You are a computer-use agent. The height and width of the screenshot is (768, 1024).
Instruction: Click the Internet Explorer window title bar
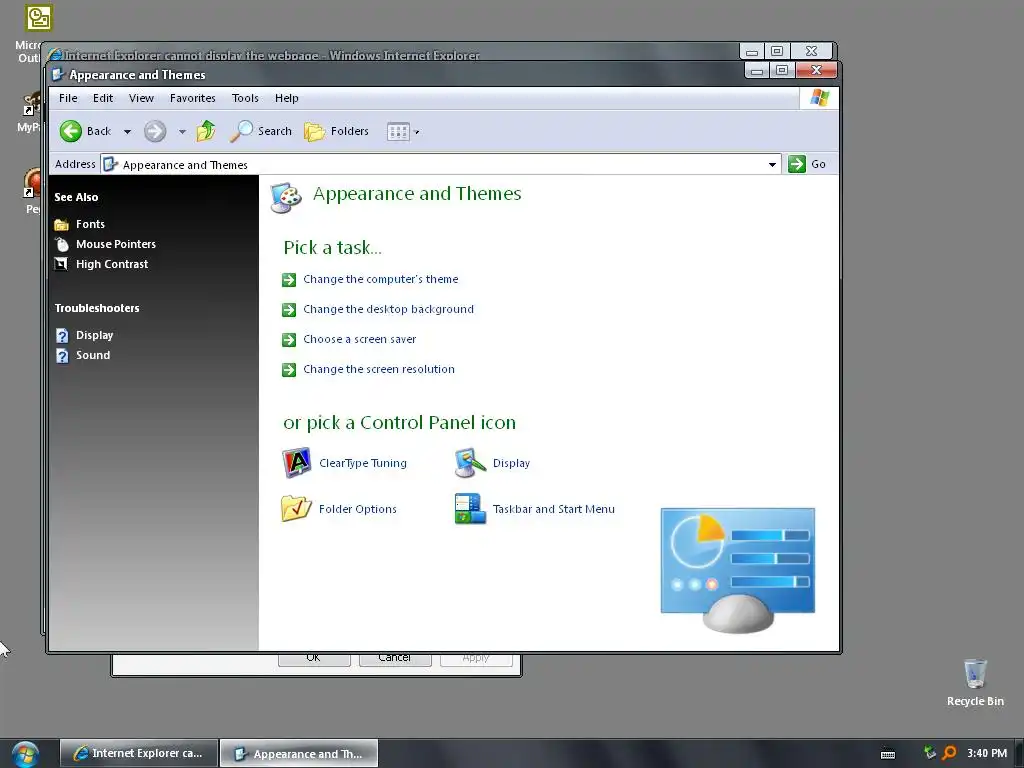coord(392,54)
